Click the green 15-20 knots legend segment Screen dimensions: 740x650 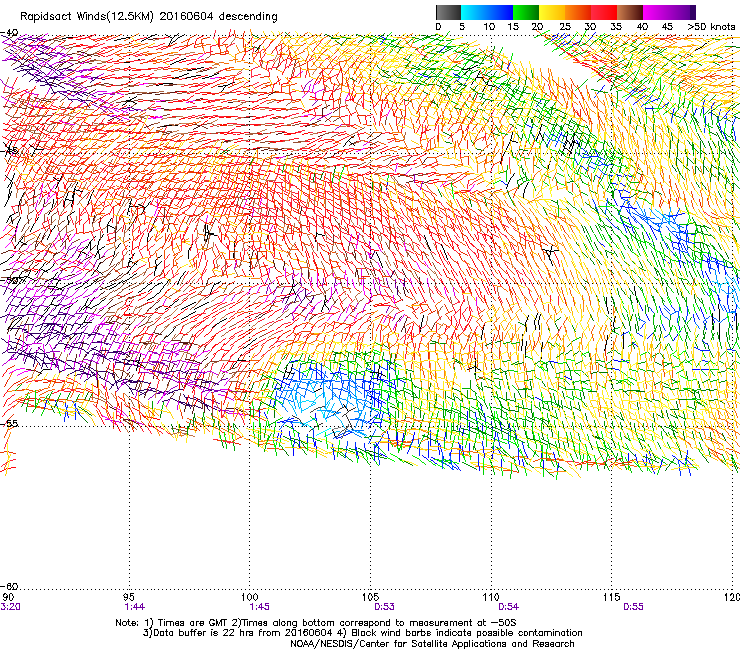pos(526,12)
